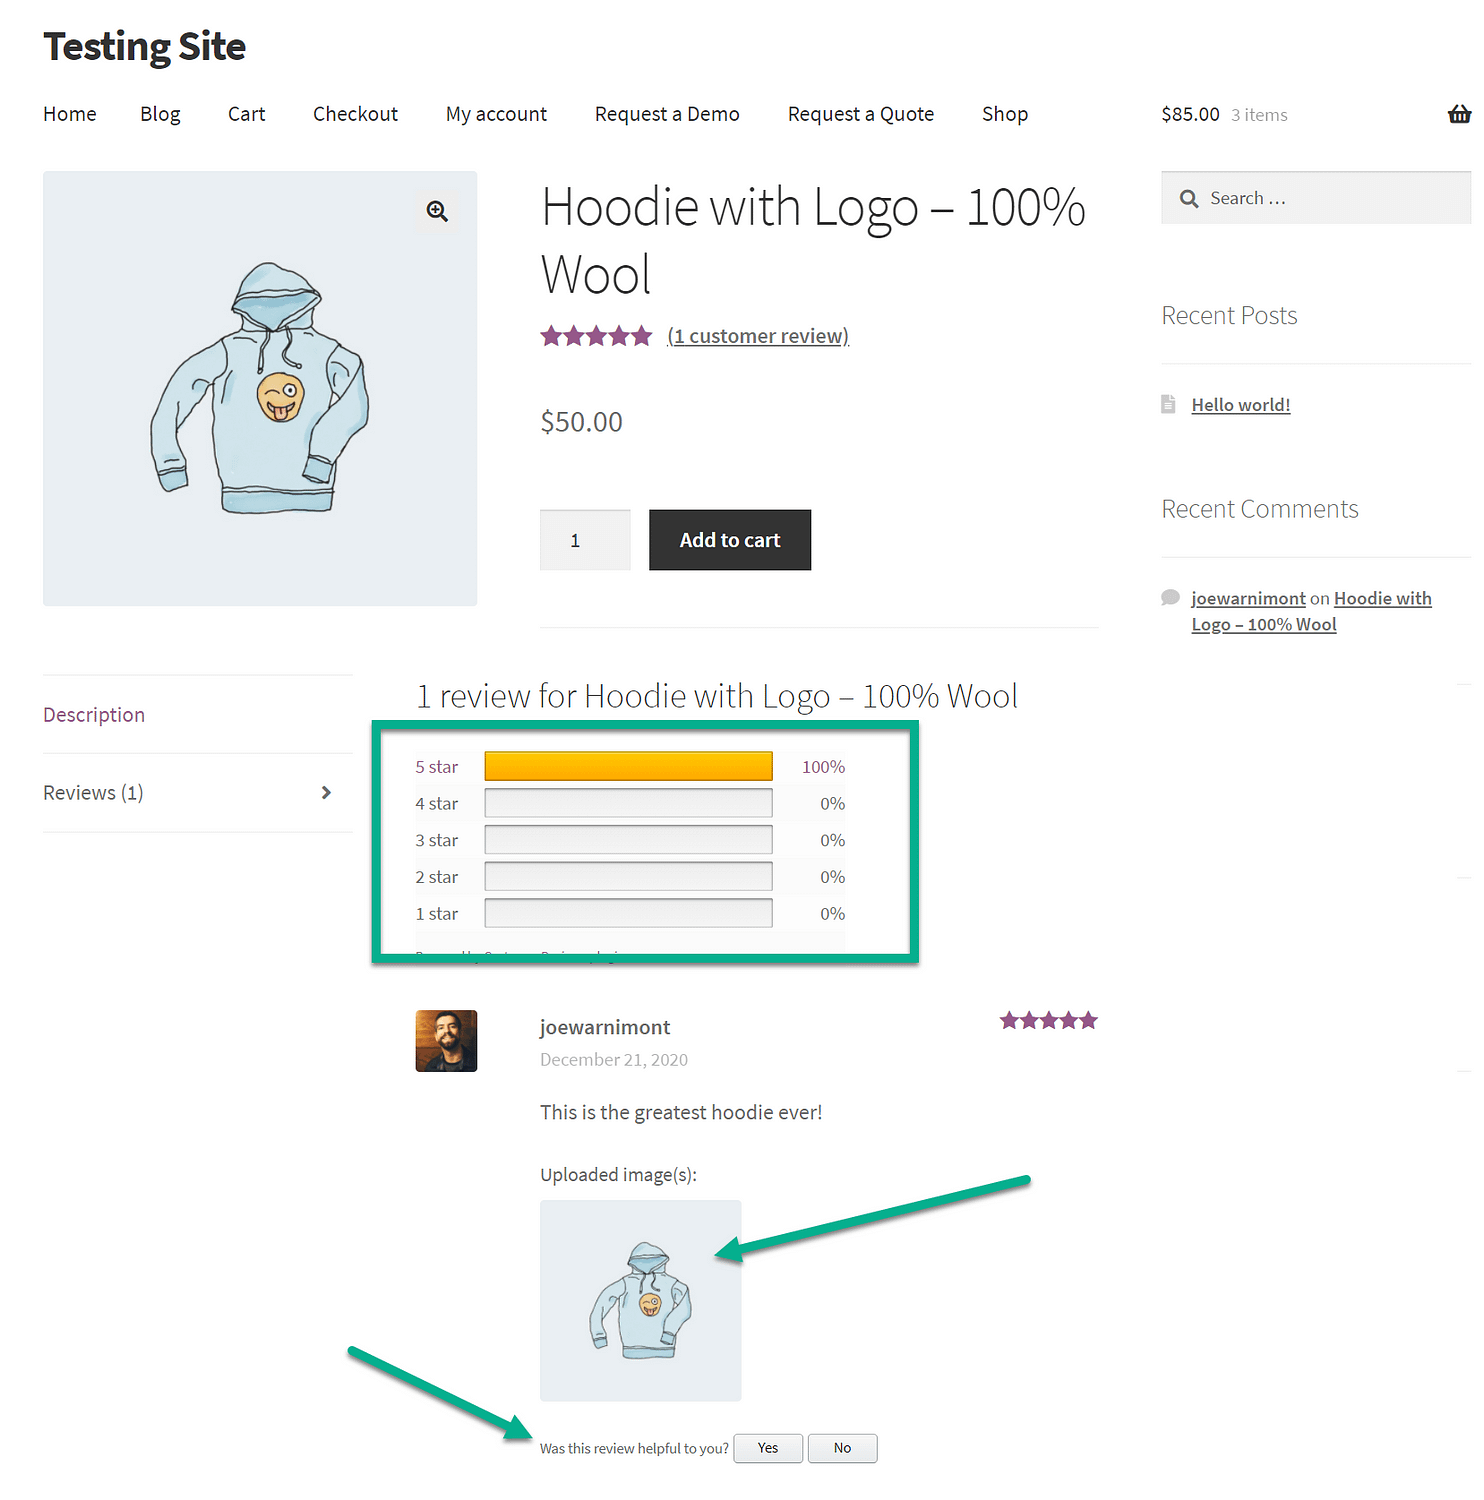Screen dimensions: 1484x1500
Task: Open the shopping basket icon in header
Action: [1459, 114]
